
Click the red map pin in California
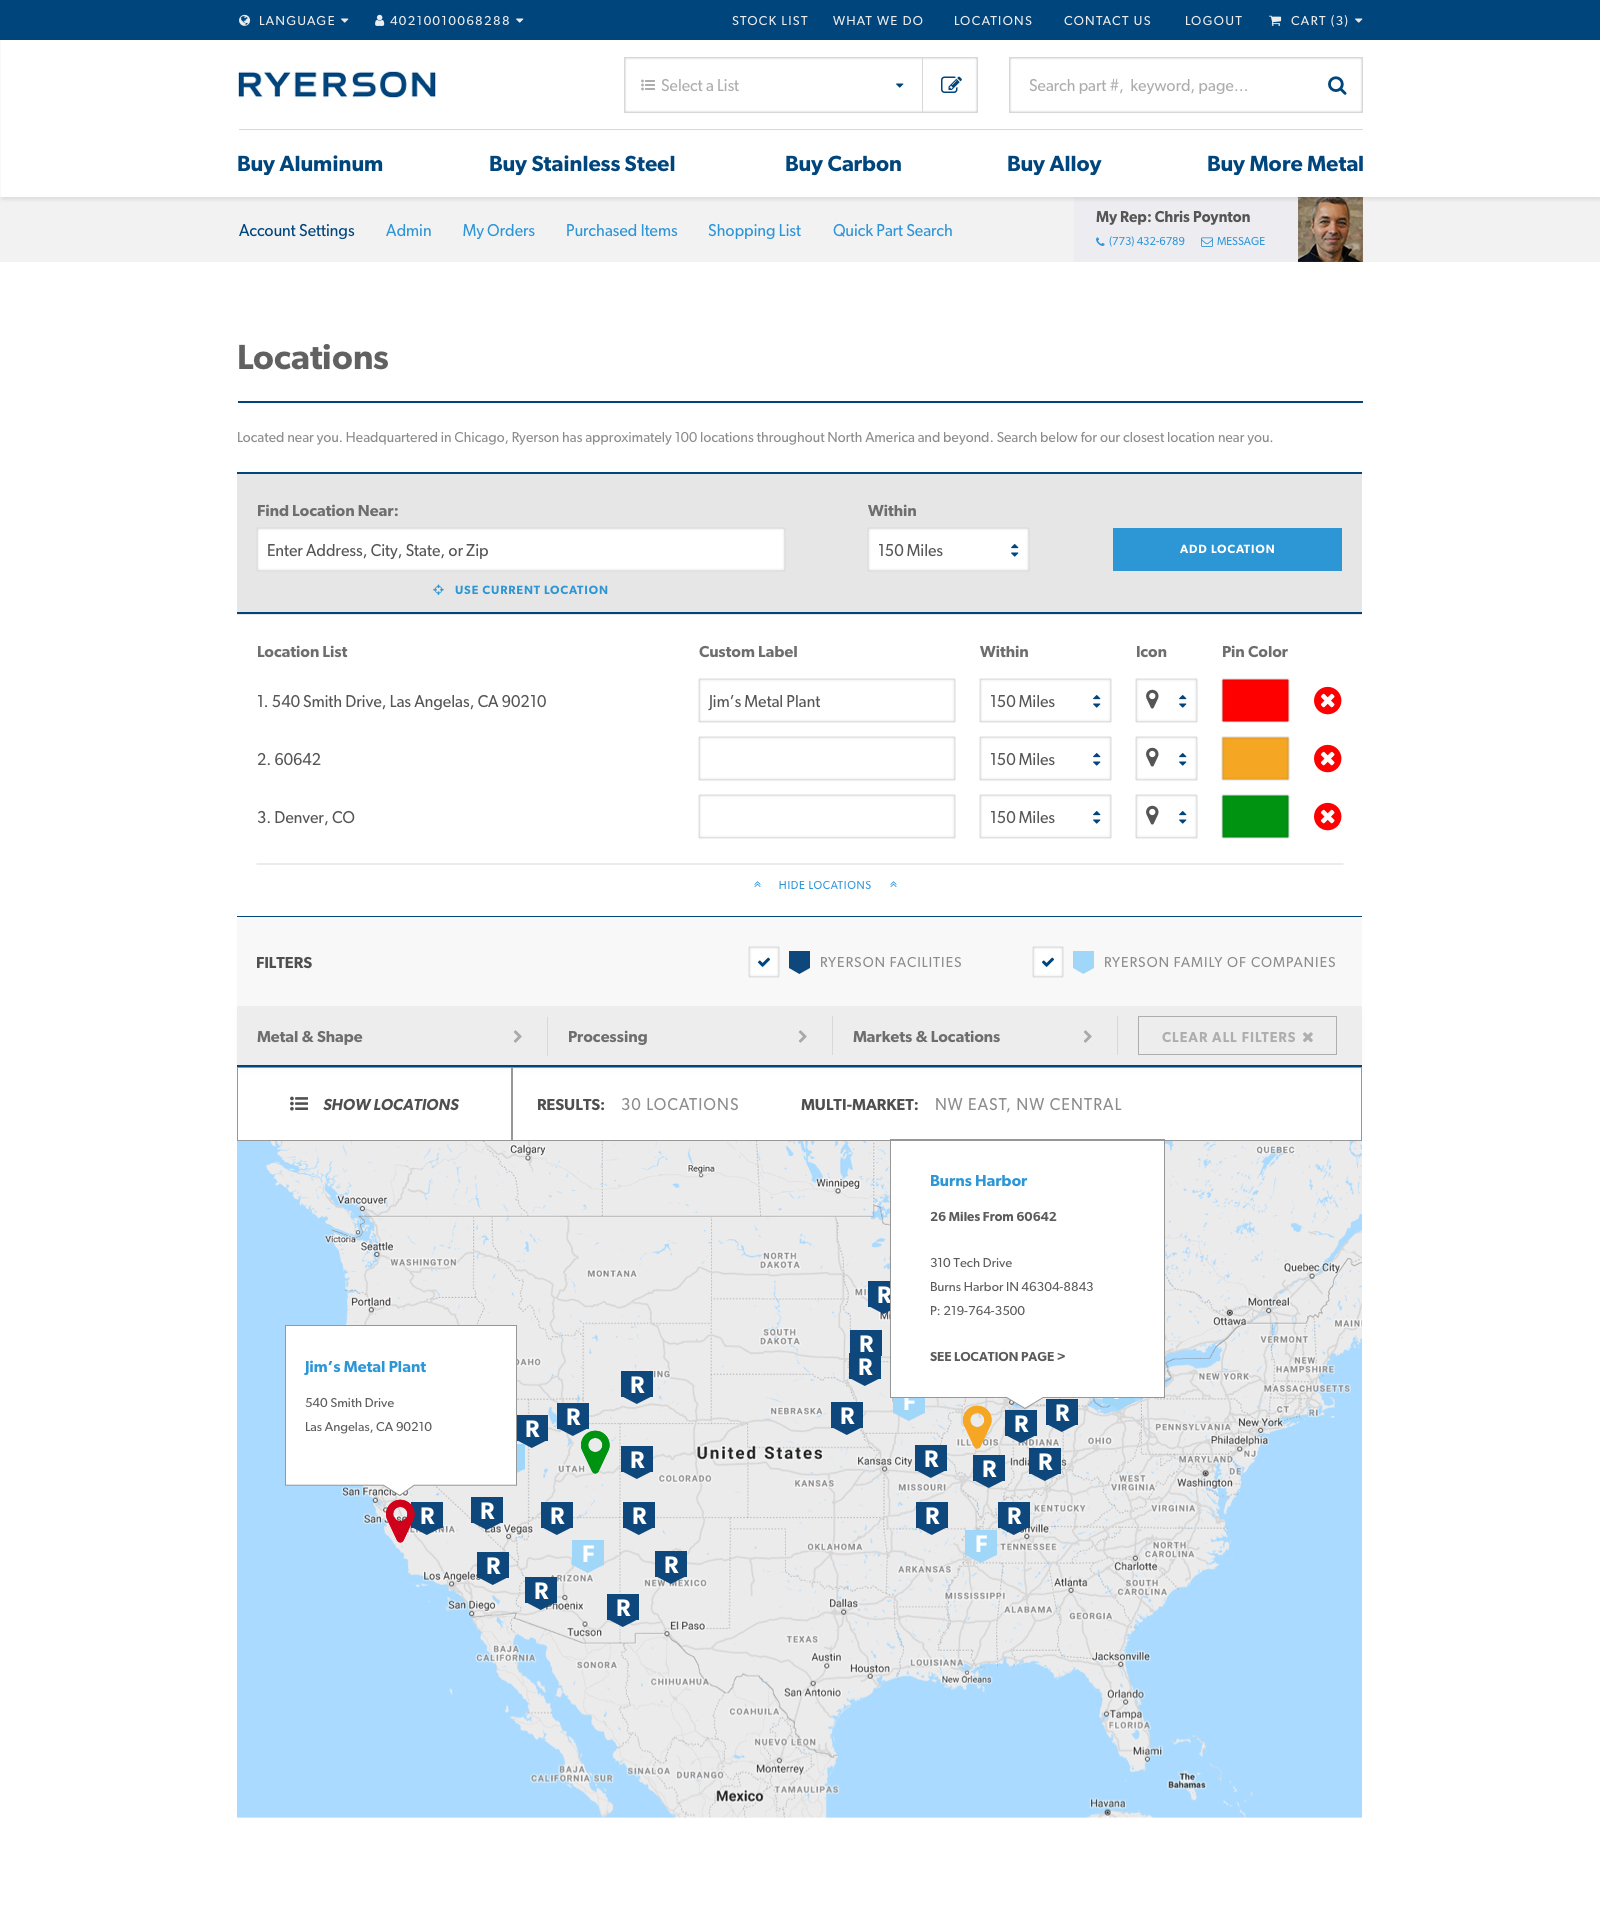(x=400, y=1520)
